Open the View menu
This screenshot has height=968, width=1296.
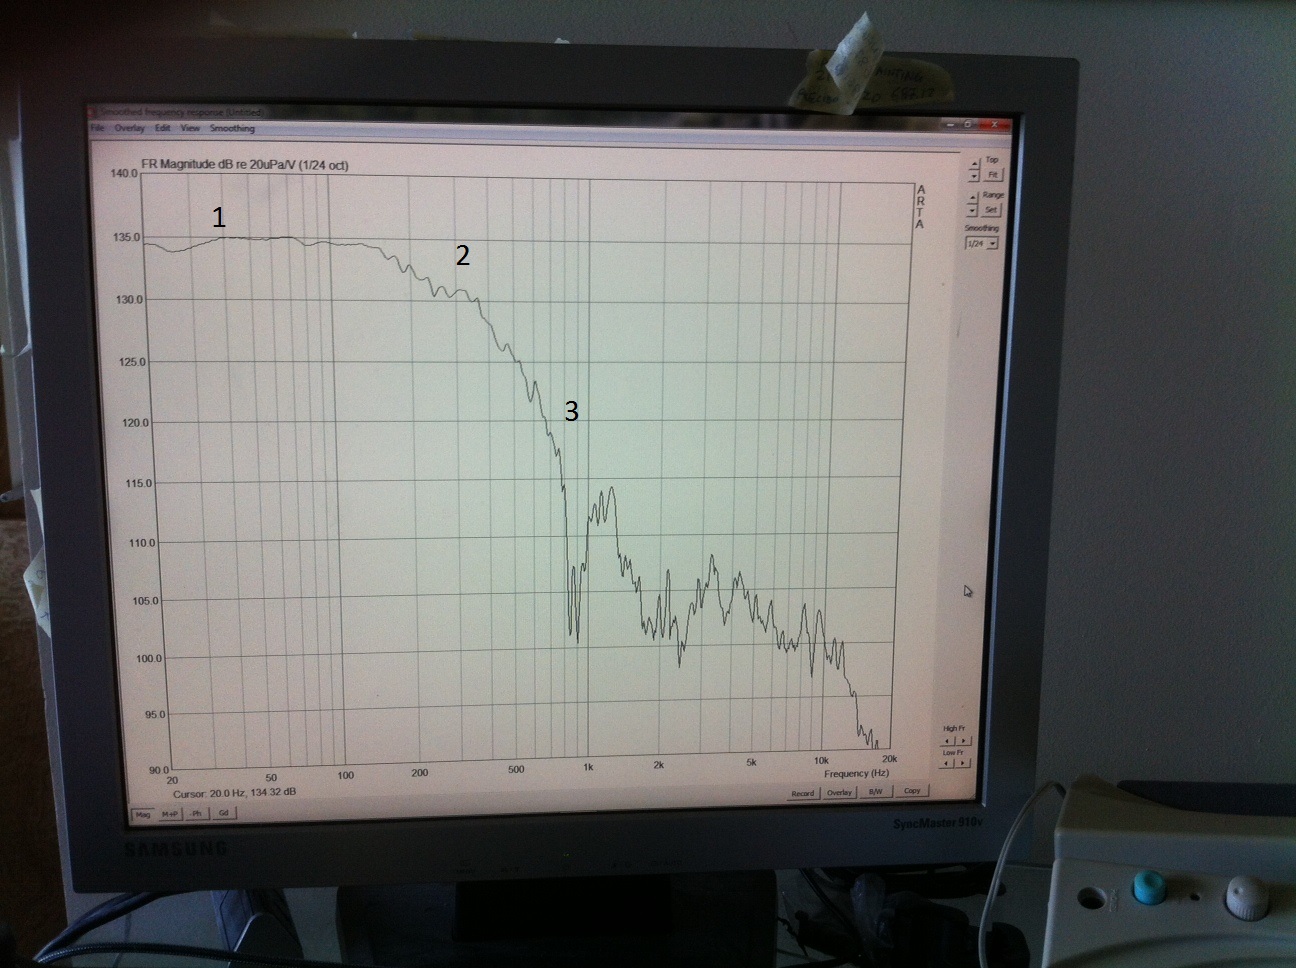(190, 128)
